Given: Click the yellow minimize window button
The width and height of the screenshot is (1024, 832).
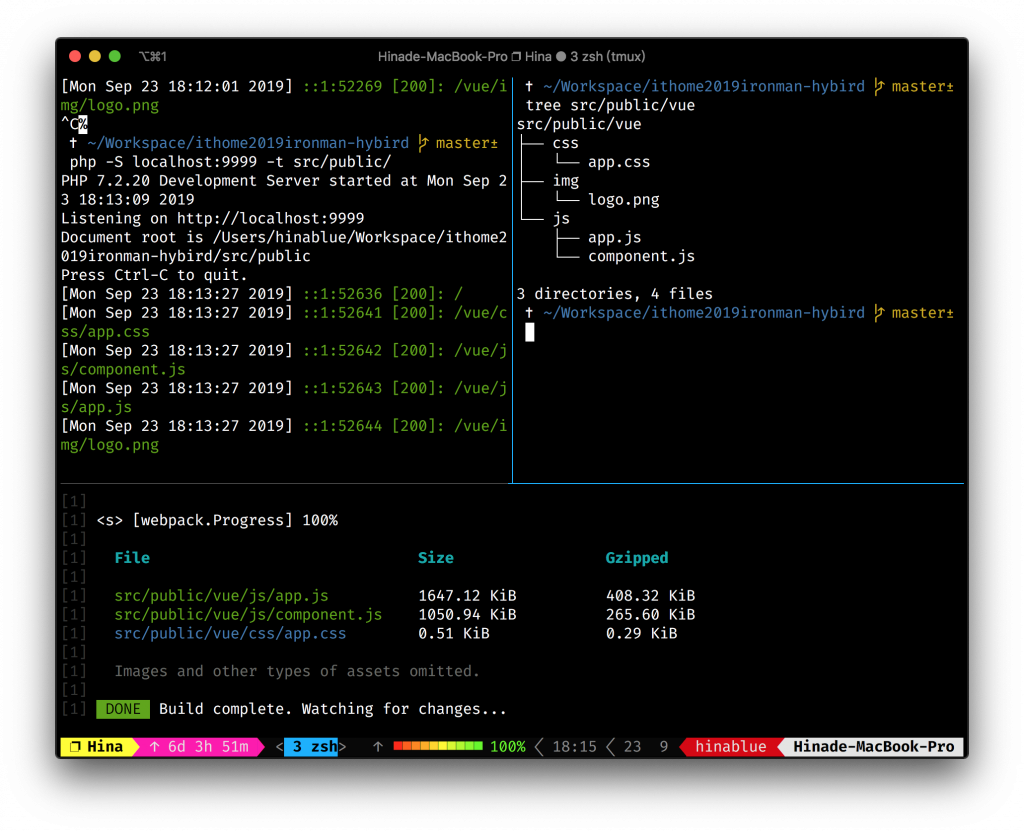Looking at the screenshot, I should pos(95,56).
